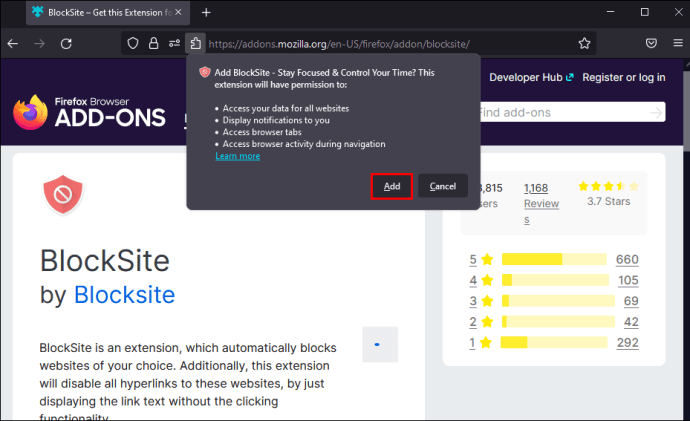Viewport: 690px width, 421px height.
Task: Open a new tab with the plus button
Action: [x=206, y=13]
